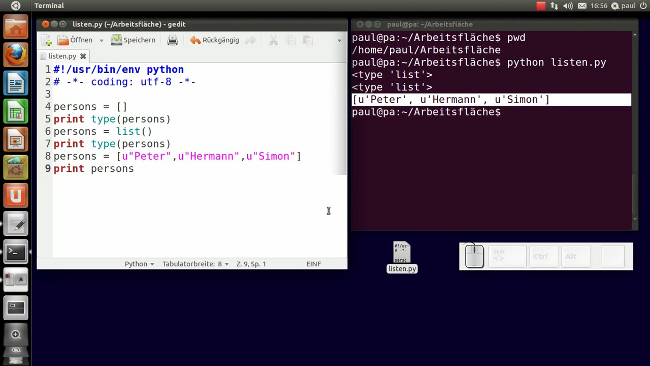Open the Ubuntu Dash home button

[15, 5]
